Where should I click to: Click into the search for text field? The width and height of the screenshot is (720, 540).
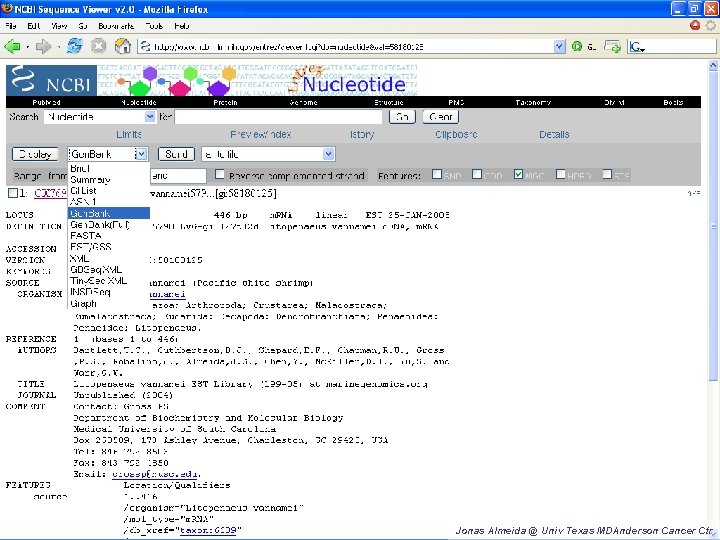coord(278,117)
